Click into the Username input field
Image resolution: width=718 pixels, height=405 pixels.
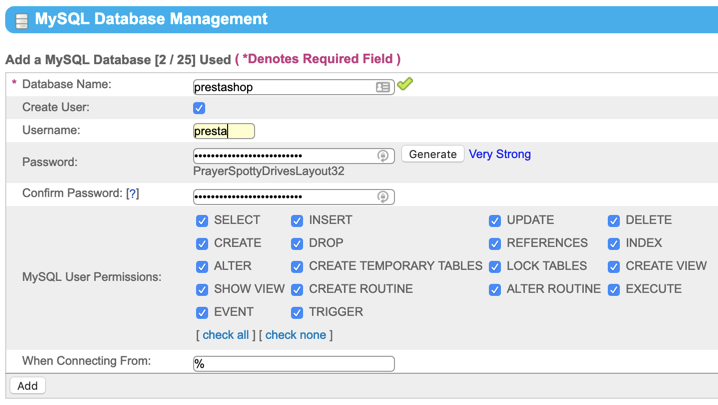pos(224,131)
